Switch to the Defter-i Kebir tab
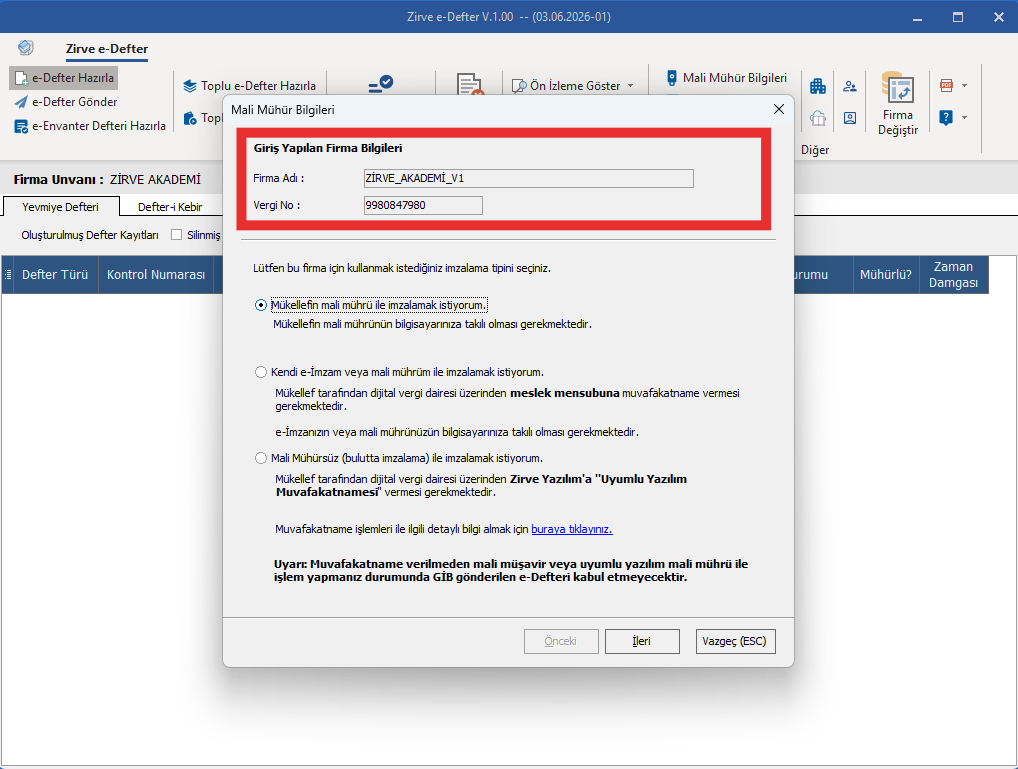The height and width of the screenshot is (769, 1018). [x=170, y=207]
